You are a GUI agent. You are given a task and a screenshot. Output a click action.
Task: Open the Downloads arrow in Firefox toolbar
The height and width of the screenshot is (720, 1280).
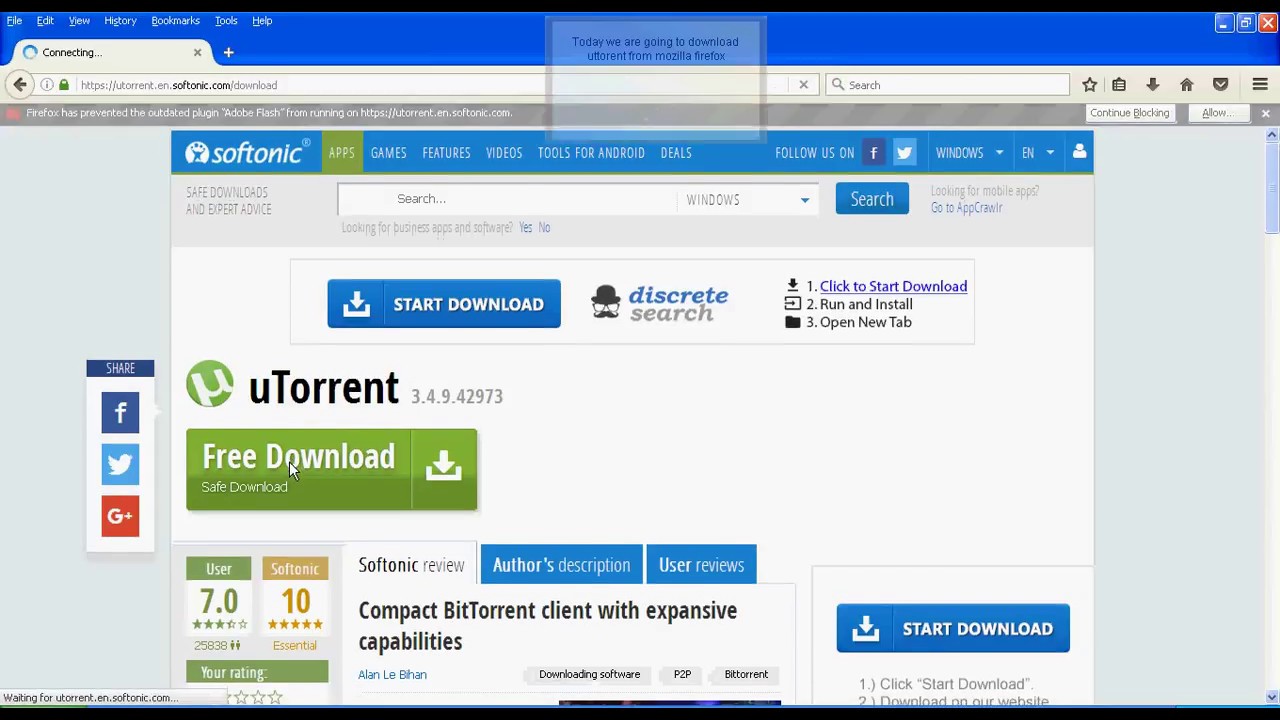point(1152,85)
